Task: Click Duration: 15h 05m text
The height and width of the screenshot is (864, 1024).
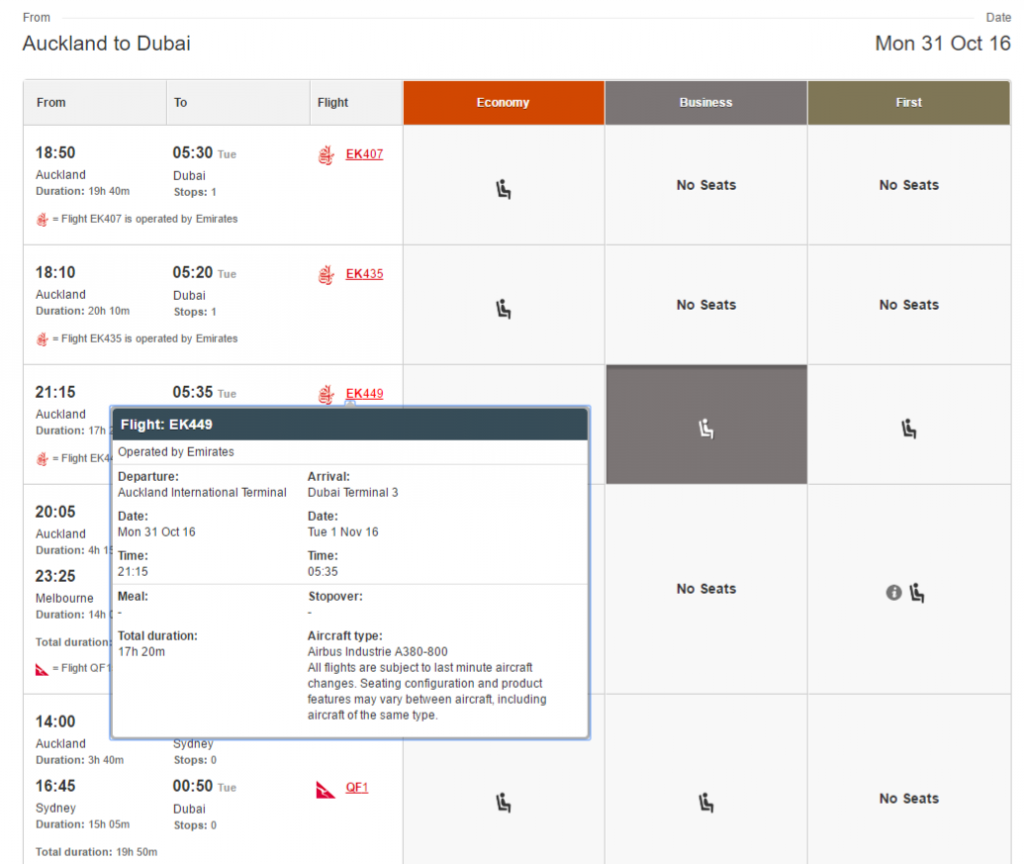Action: click(83, 825)
